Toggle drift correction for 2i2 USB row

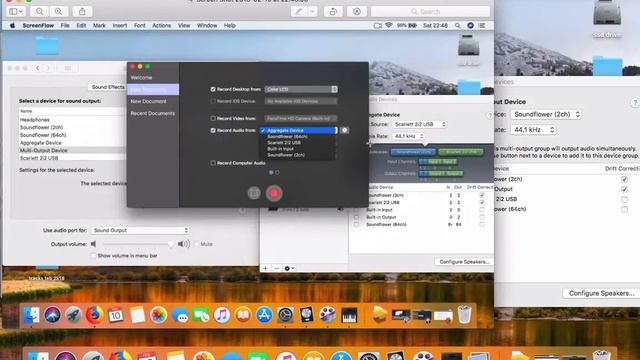624,199
